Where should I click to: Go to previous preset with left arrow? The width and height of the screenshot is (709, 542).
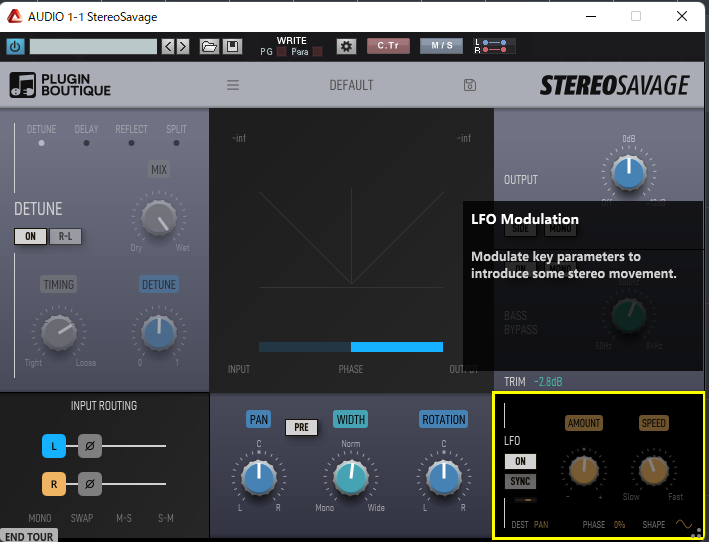pos(168,47)
